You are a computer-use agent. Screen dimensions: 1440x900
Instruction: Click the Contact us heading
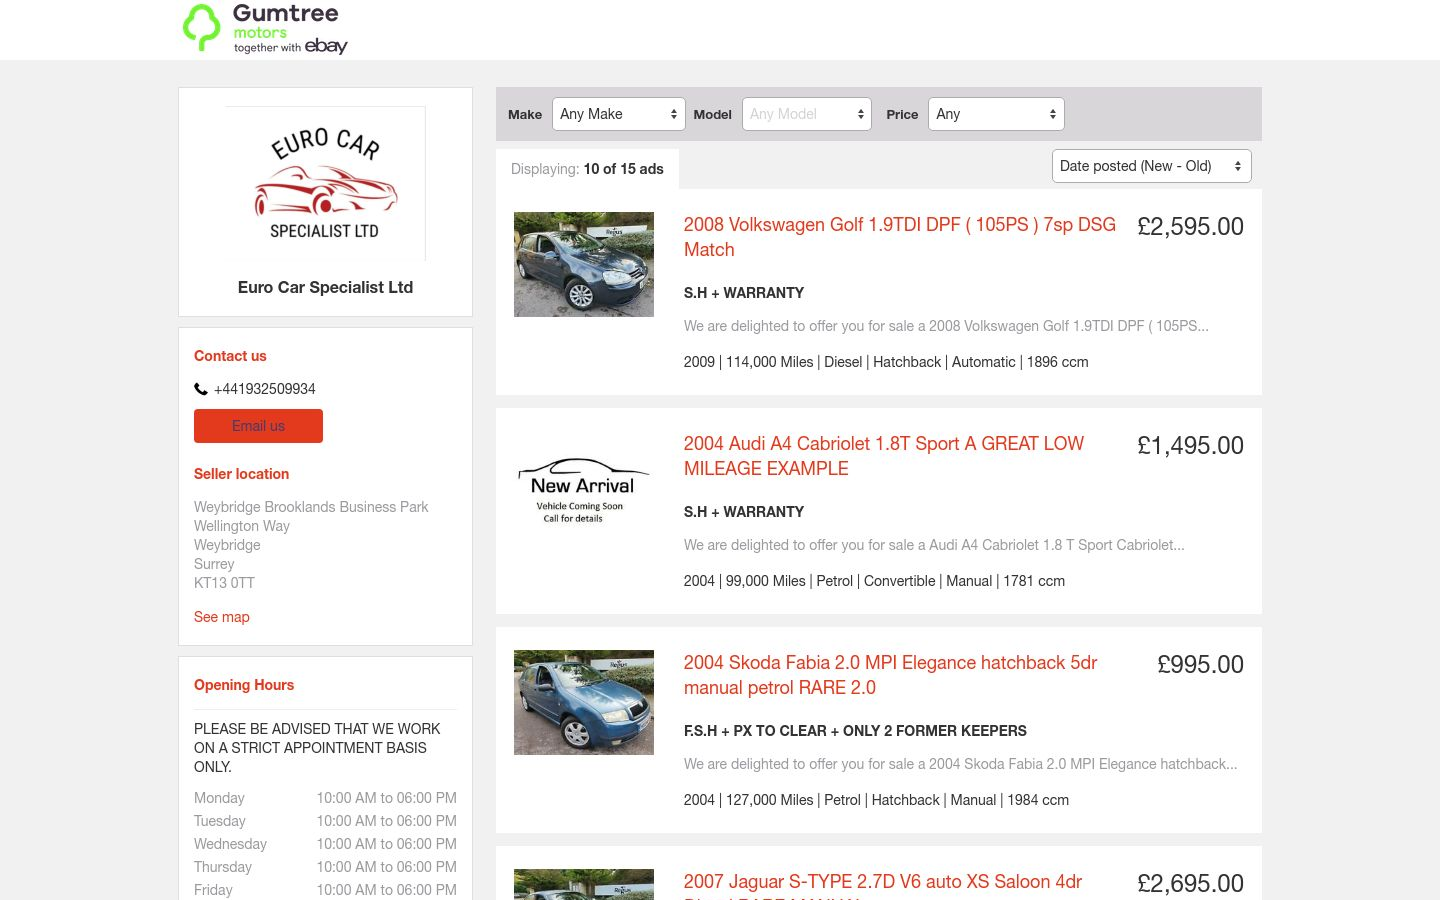click(230, 356)
